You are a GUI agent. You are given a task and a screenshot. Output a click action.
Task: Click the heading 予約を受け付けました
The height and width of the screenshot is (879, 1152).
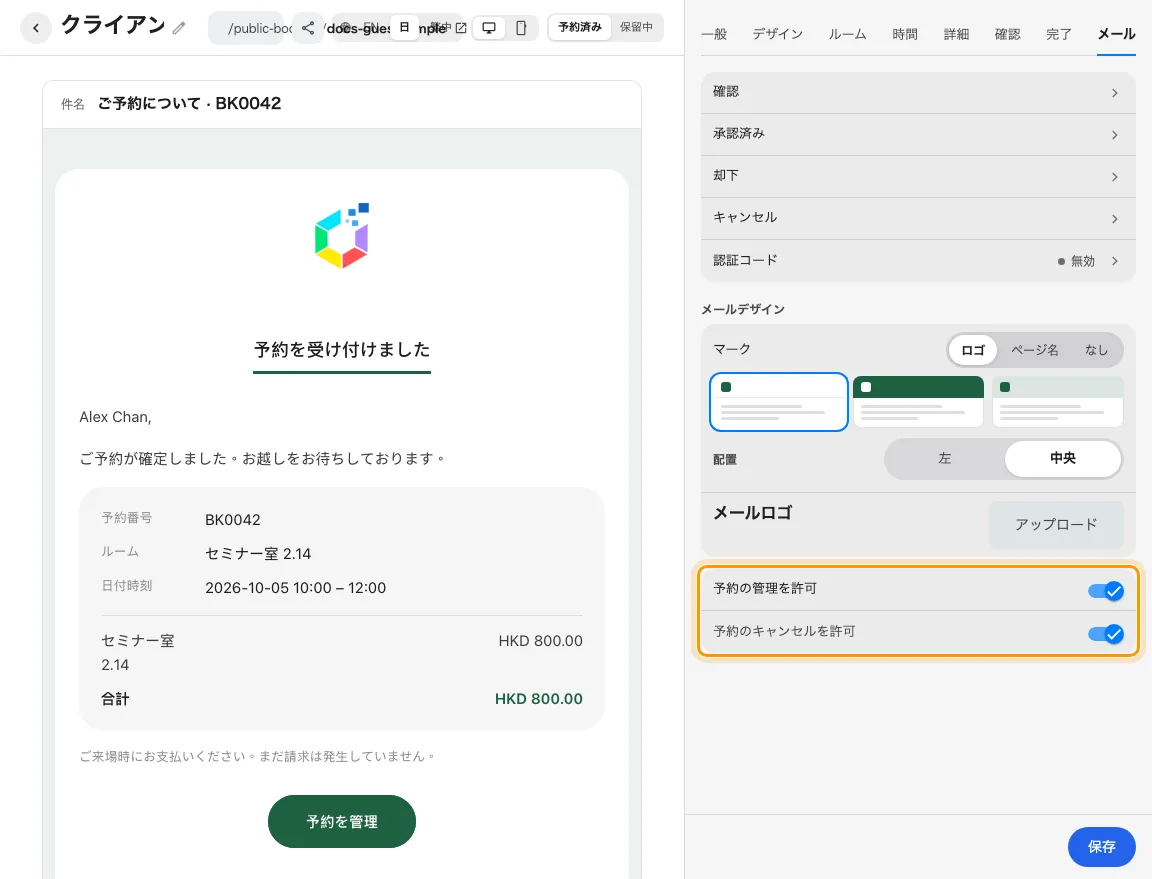click(342, 349)
